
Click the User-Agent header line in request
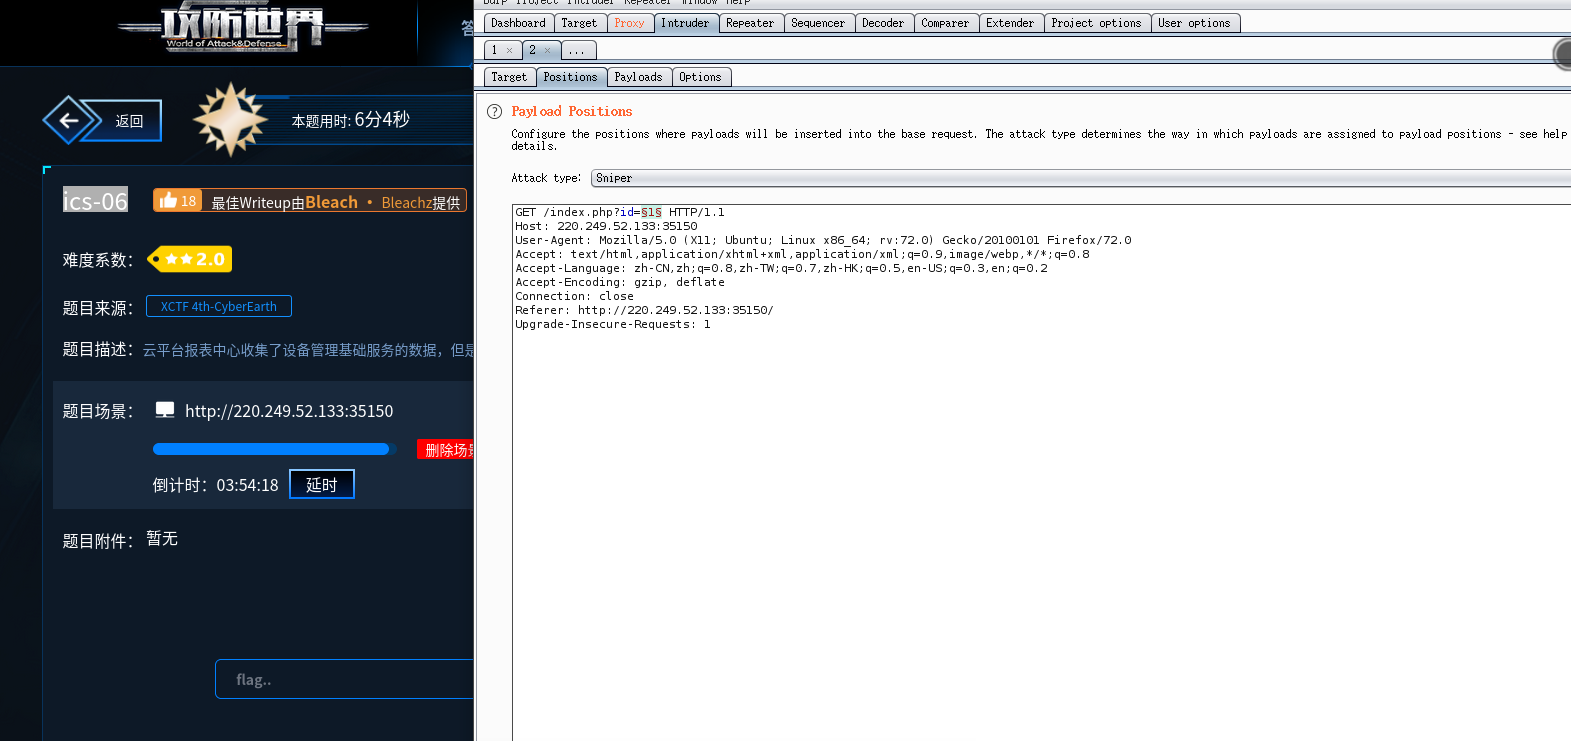point(823,240)
